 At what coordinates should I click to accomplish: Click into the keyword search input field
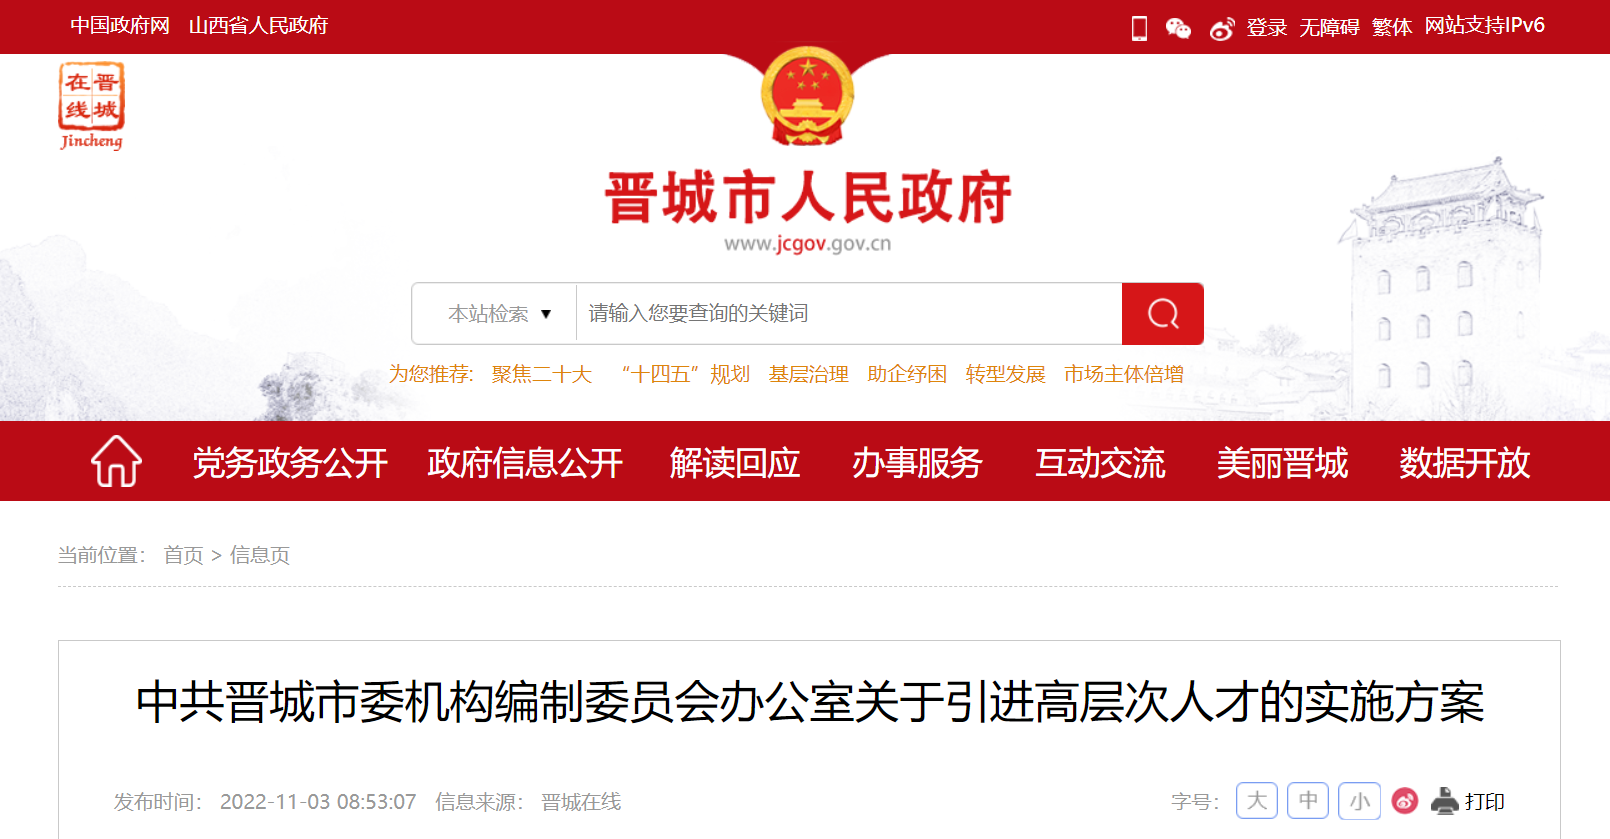coord(849,314)
